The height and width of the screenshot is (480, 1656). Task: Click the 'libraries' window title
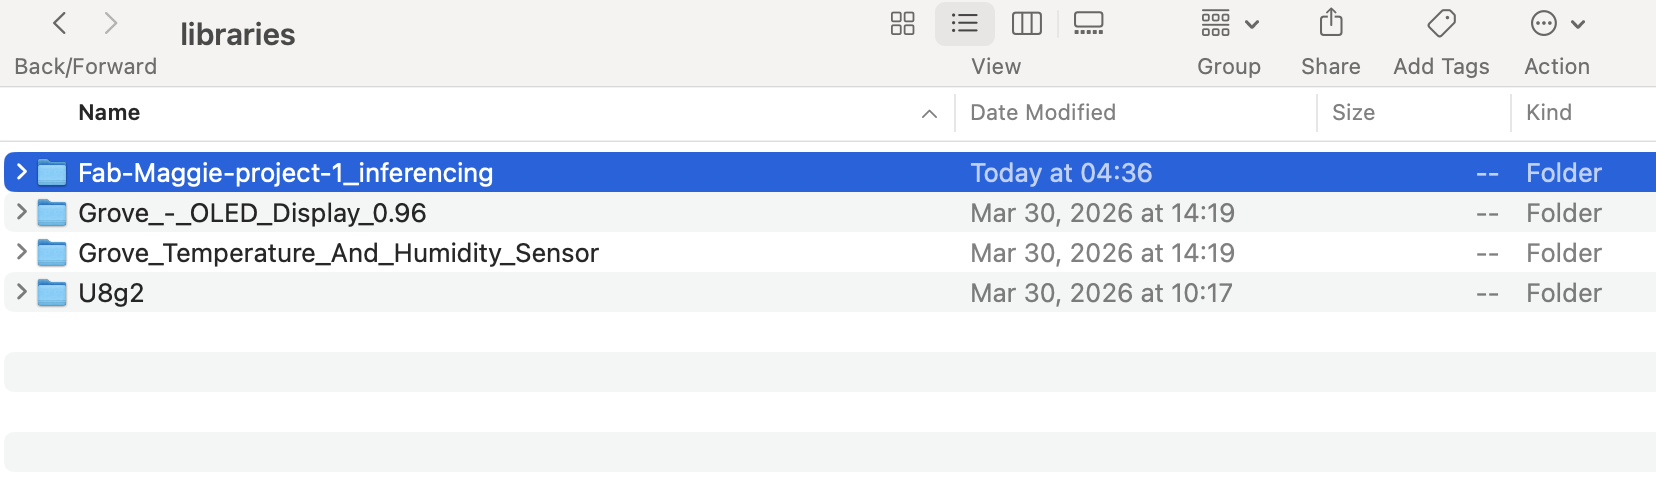pos(238,35)
